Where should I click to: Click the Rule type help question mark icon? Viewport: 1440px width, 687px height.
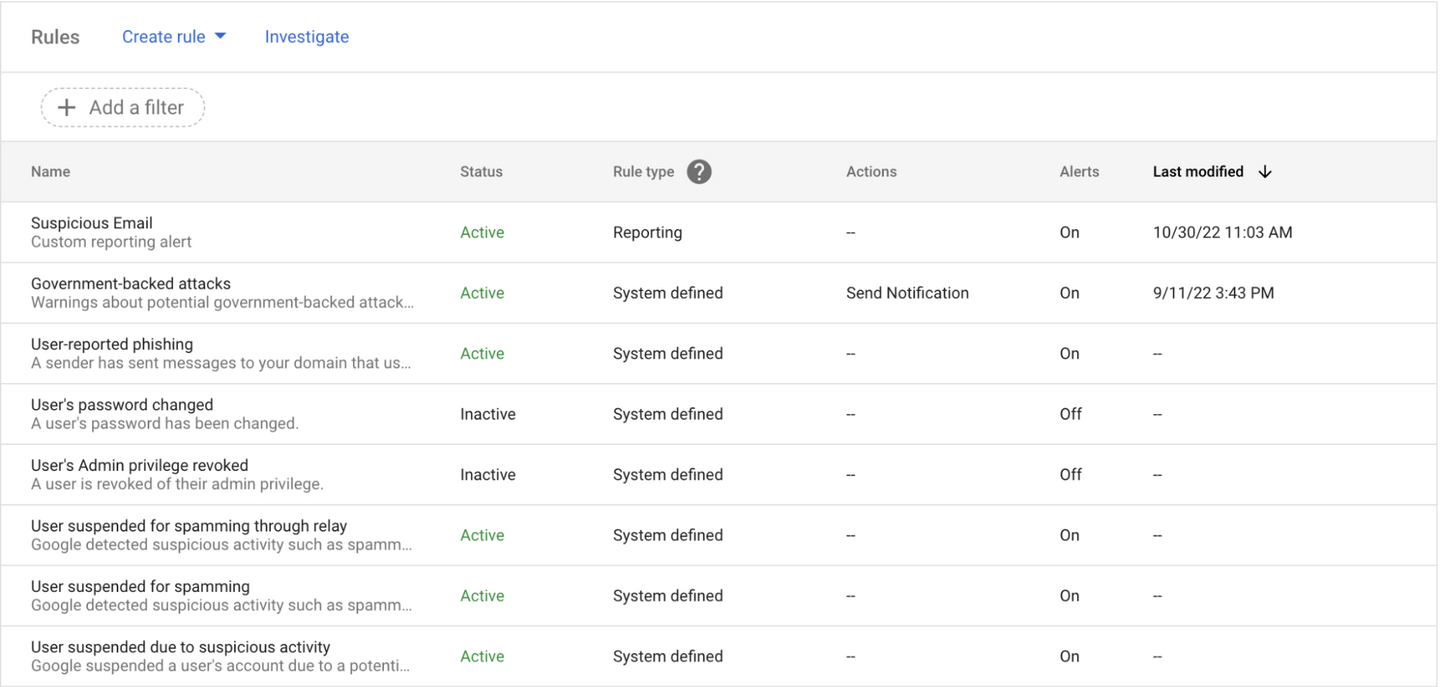699,172
